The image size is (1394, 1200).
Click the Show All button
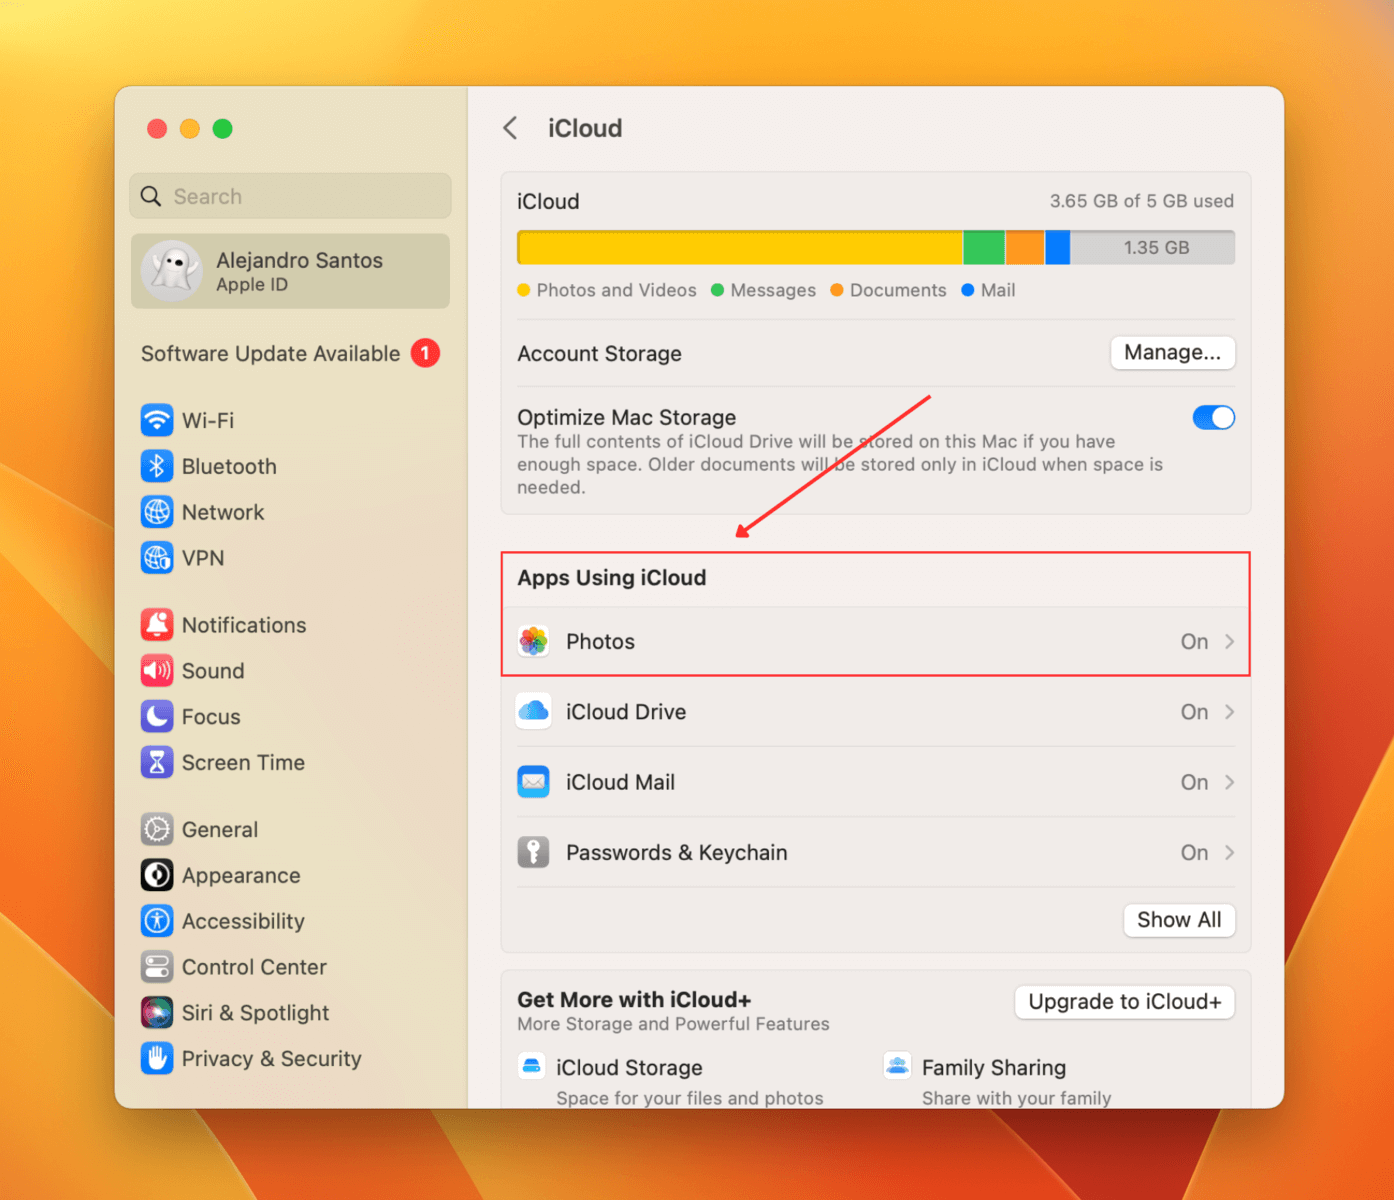click(x=1179, y=920)
